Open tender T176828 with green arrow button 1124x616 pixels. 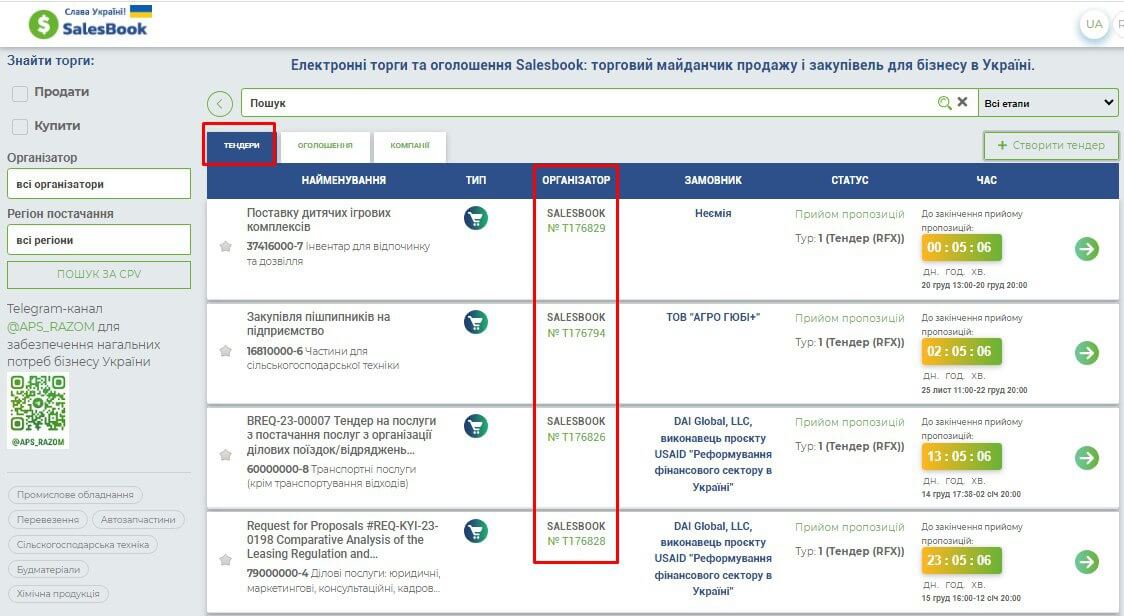tap(1087, 561)
